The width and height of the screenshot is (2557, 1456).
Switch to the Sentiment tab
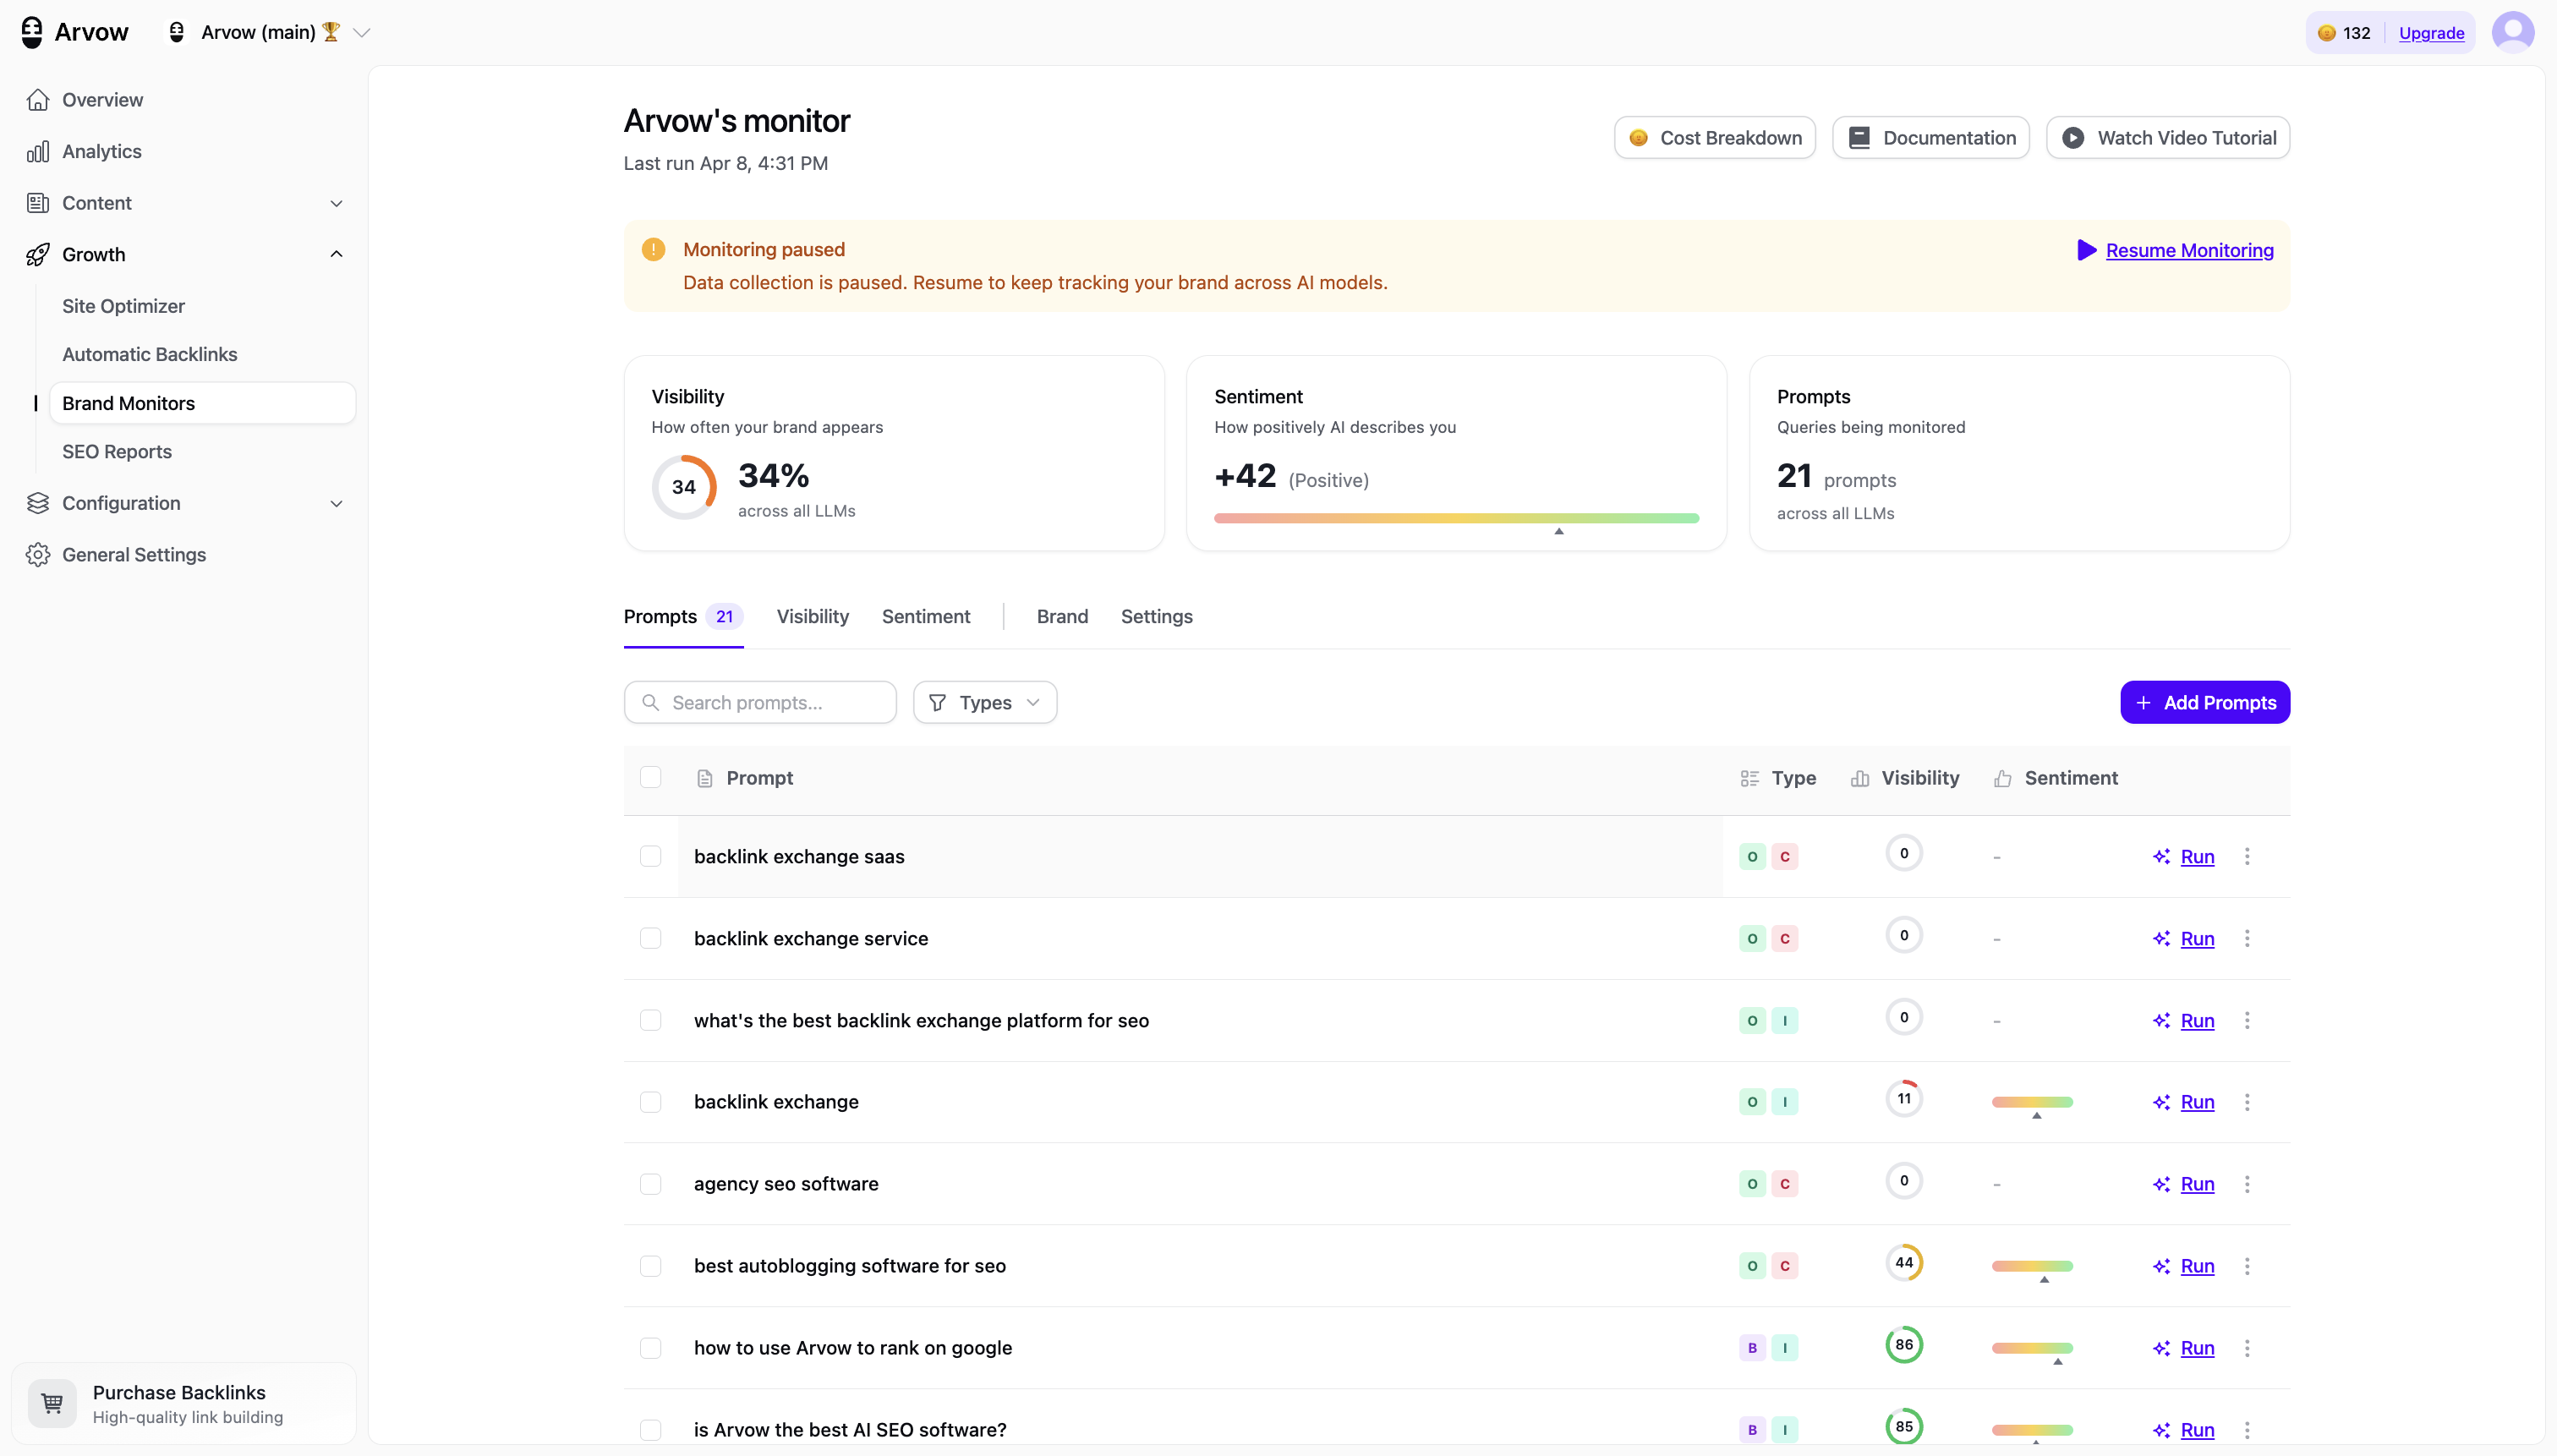click(926, 617)
